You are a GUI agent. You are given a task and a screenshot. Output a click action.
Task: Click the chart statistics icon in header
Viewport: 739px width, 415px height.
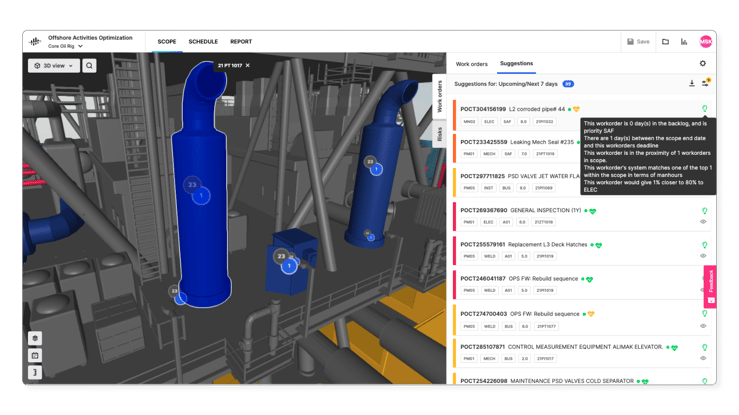(x=684, y=42)
